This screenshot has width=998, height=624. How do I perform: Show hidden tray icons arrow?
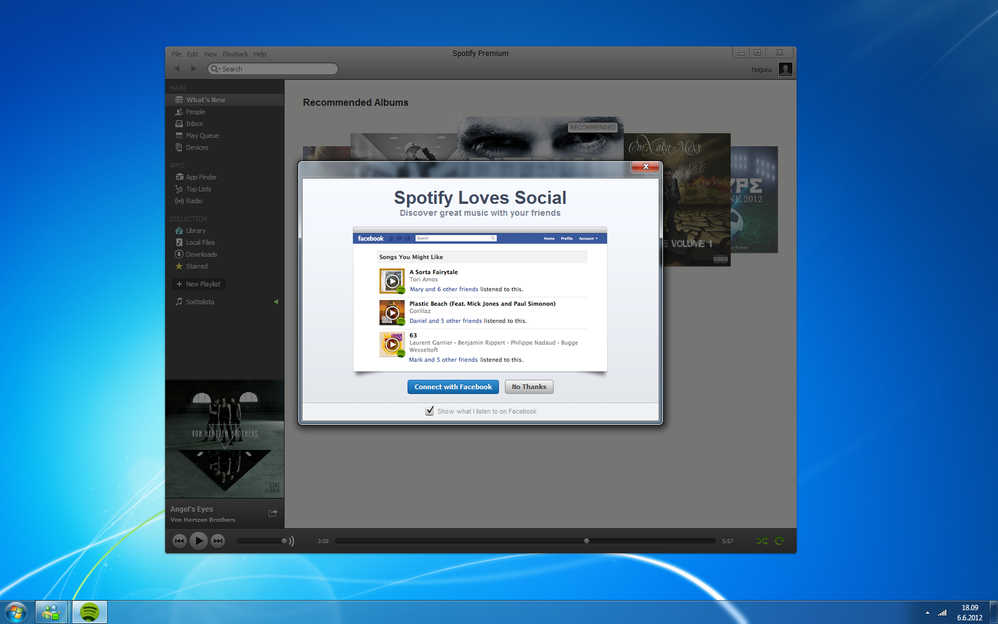(x=927, y=613)
